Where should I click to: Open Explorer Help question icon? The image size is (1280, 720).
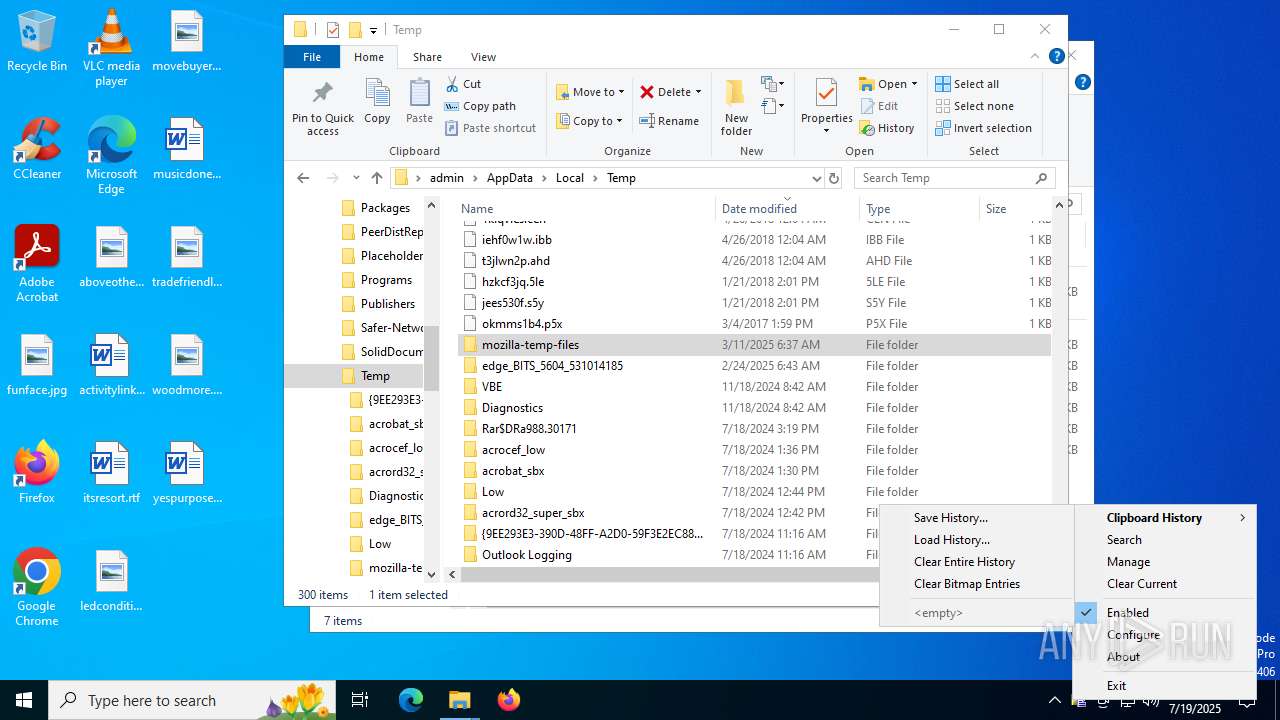[1056, 57]
